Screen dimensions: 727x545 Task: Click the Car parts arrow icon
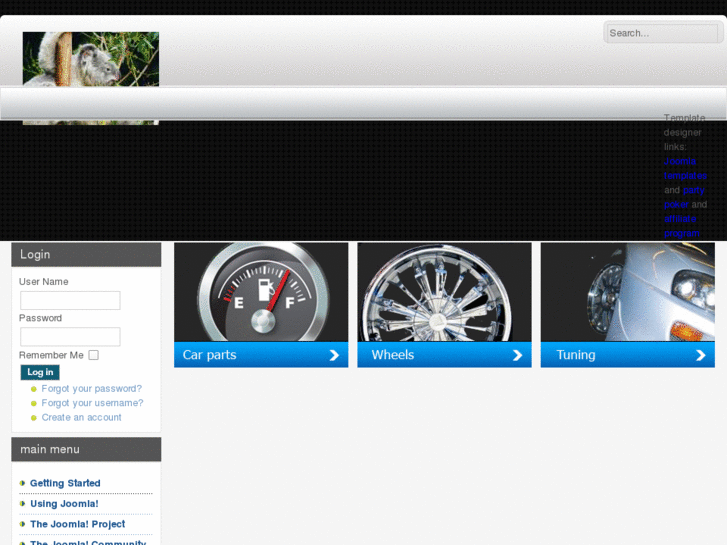pyautogui.click(x=334, y=355)
